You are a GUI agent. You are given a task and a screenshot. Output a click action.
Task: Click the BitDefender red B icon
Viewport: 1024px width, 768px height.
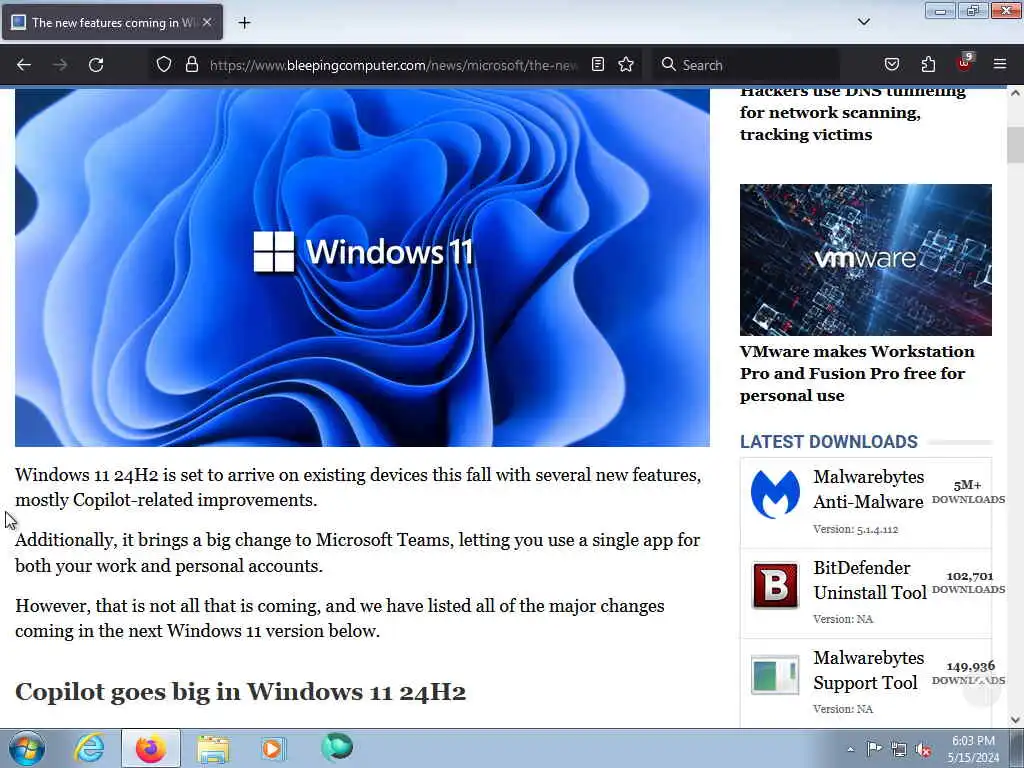(775, 585)
